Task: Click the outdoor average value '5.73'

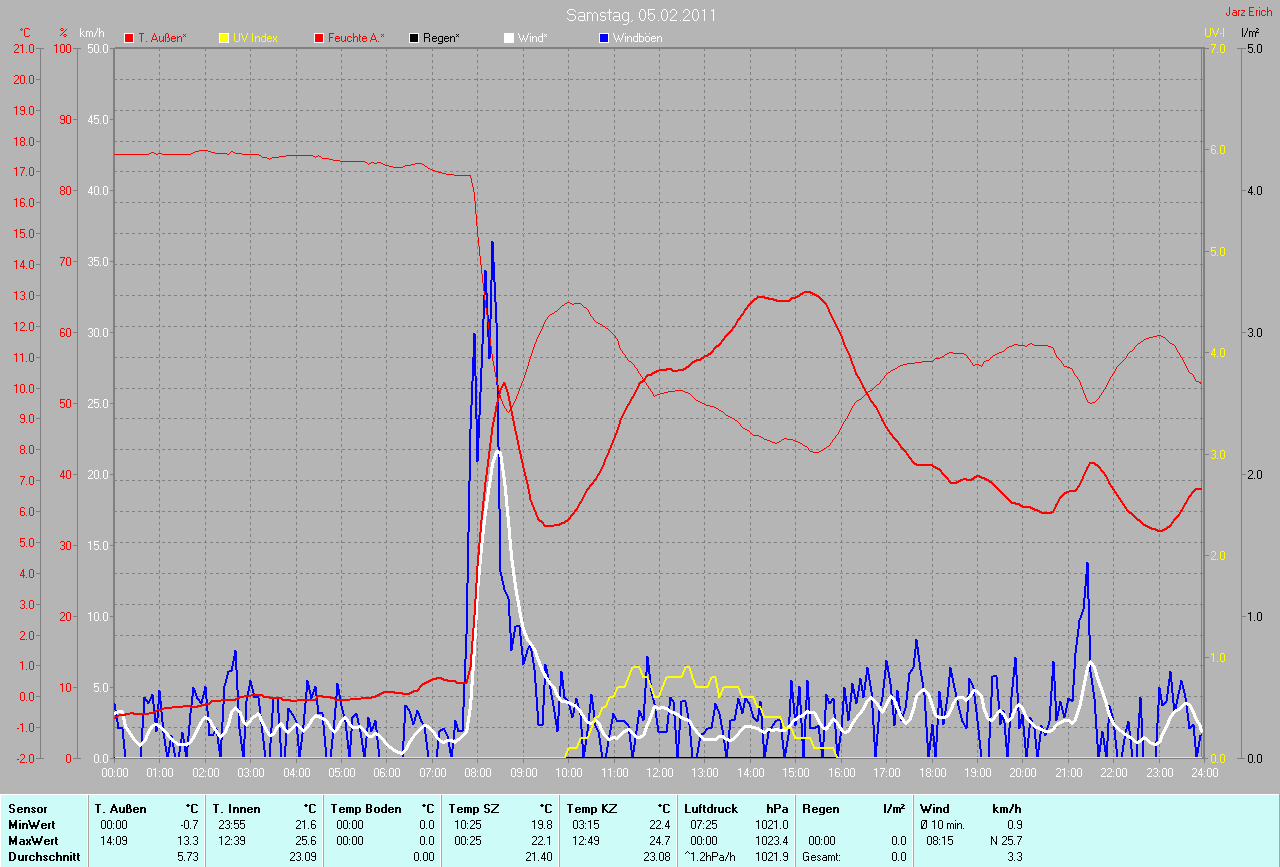Action: [x=189, y=857]
